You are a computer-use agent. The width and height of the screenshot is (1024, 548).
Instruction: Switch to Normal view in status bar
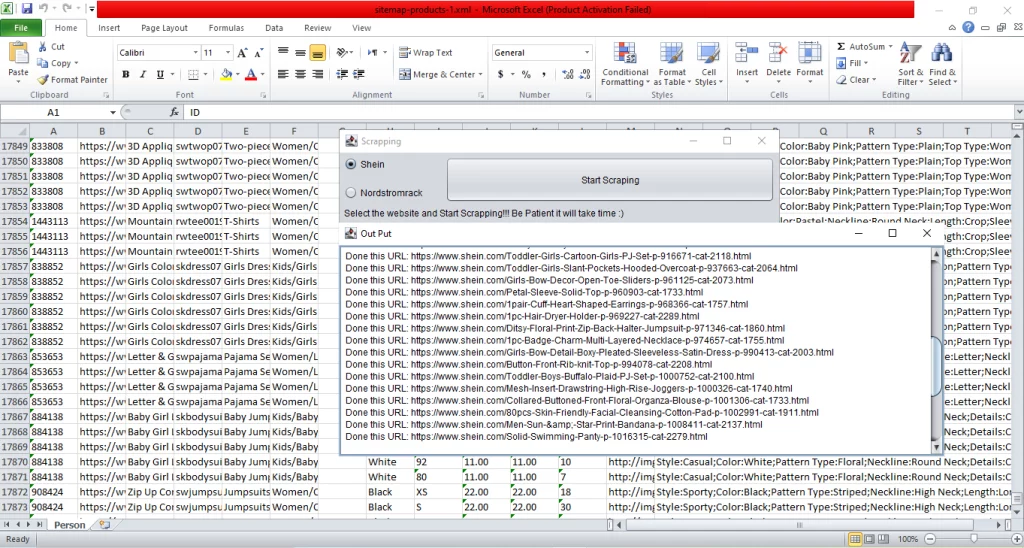click(855, 540)
